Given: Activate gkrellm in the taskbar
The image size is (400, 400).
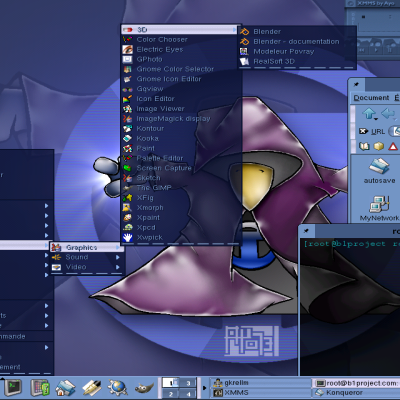Looking at the screenshot, I should (261, 383).
